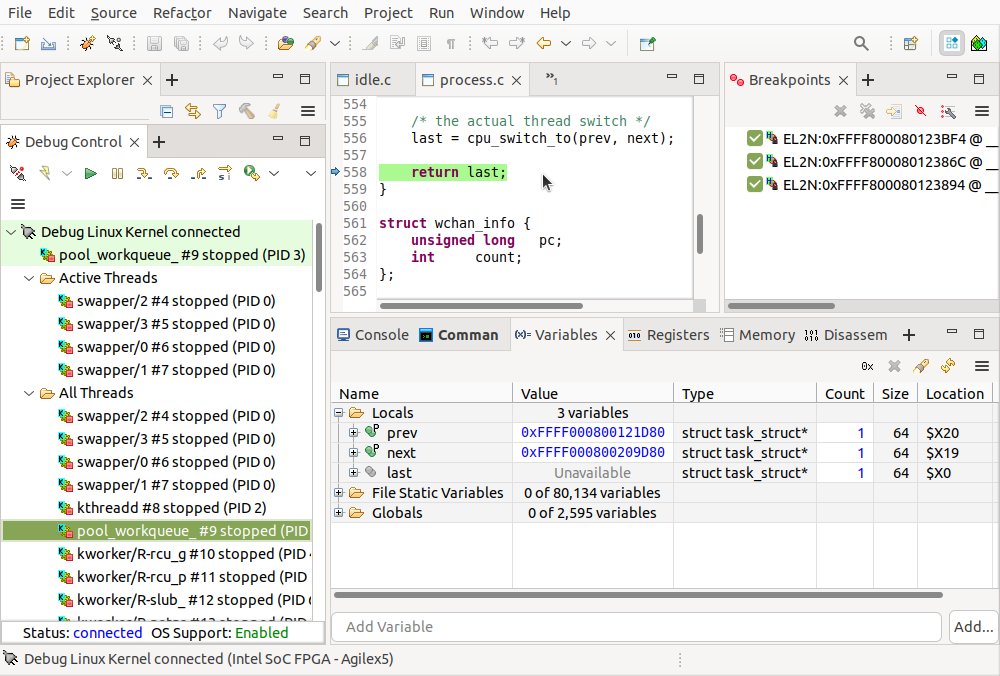Screen dimensions: 1000x676
Task: Click the green Continue run button
Action: (91, 173)
